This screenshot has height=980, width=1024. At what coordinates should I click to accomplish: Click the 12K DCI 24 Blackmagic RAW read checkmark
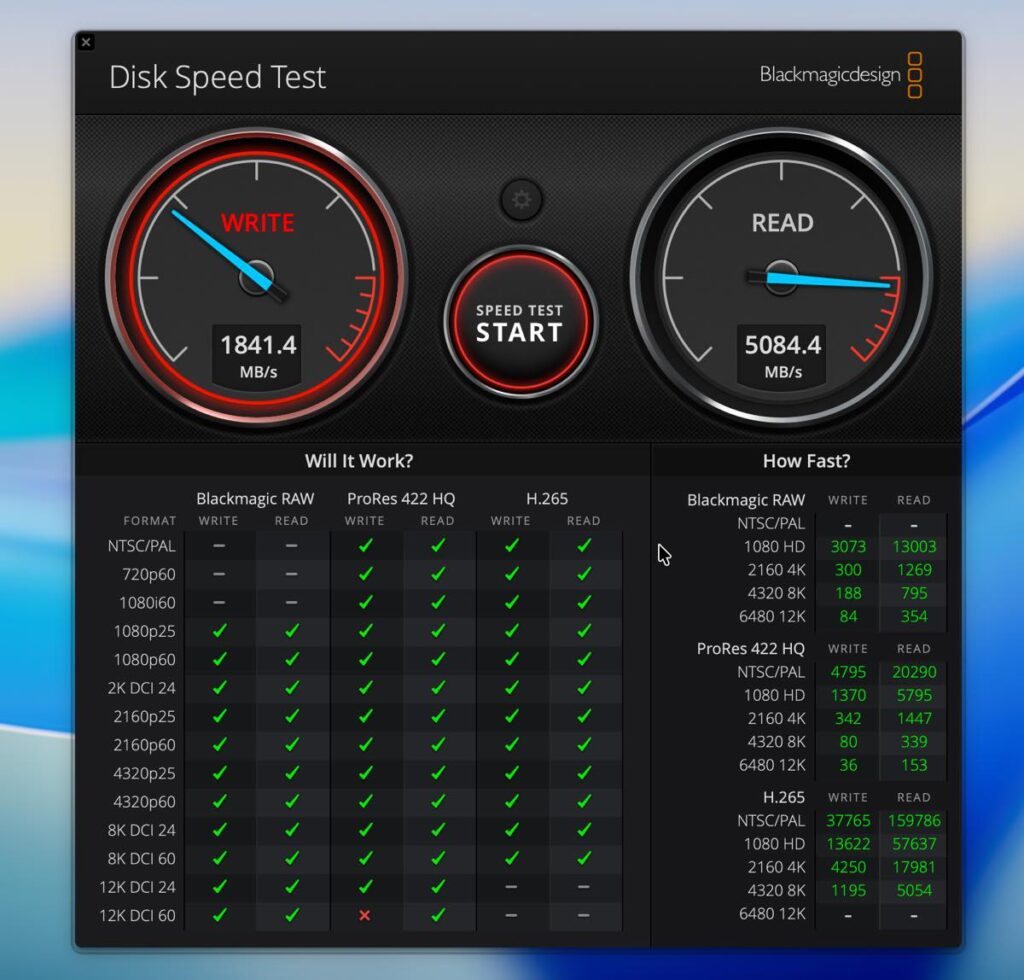pyautogui.click(x=292, y=886)
